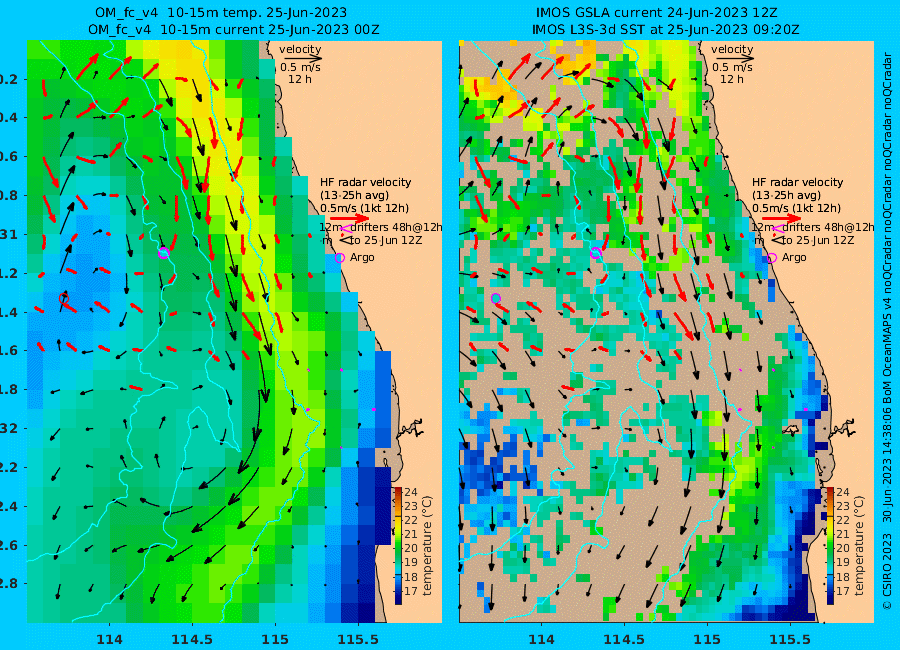Click '(13-25h avg)' text in OM_fc_v4 panel

pyautogui.click(x=354, y=195)
